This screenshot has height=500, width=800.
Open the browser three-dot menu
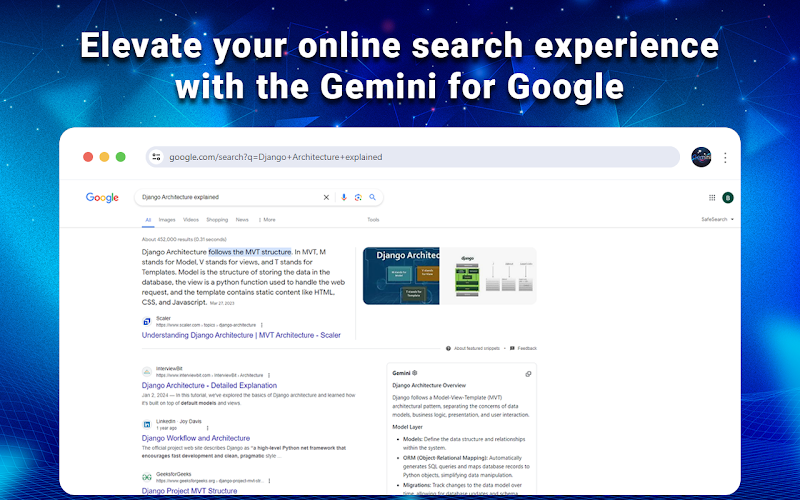[725, 158]
